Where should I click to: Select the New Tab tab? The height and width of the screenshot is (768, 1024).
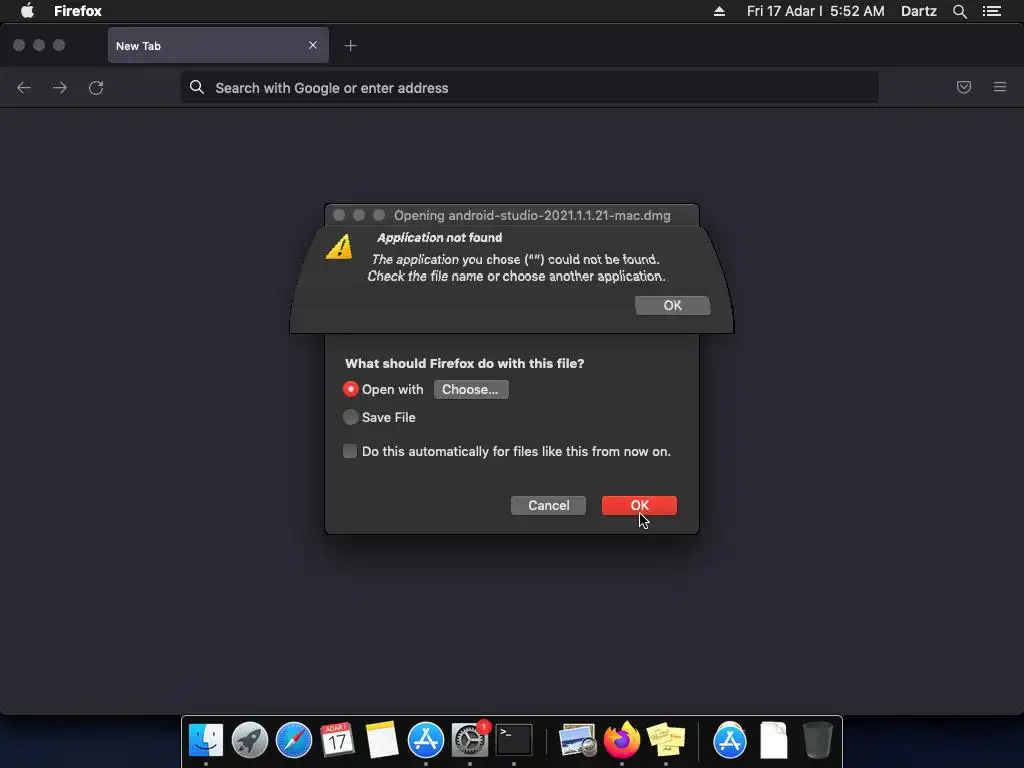point(218,46)
